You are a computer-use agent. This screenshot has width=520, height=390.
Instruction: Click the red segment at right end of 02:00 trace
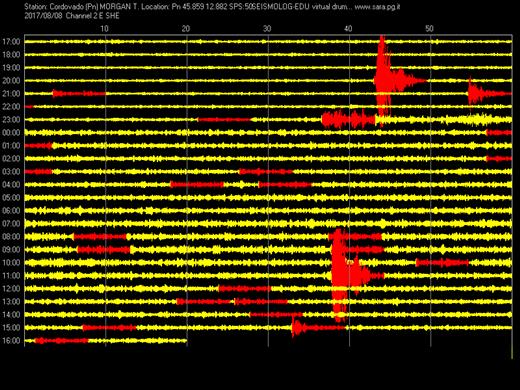coord(499,159)
